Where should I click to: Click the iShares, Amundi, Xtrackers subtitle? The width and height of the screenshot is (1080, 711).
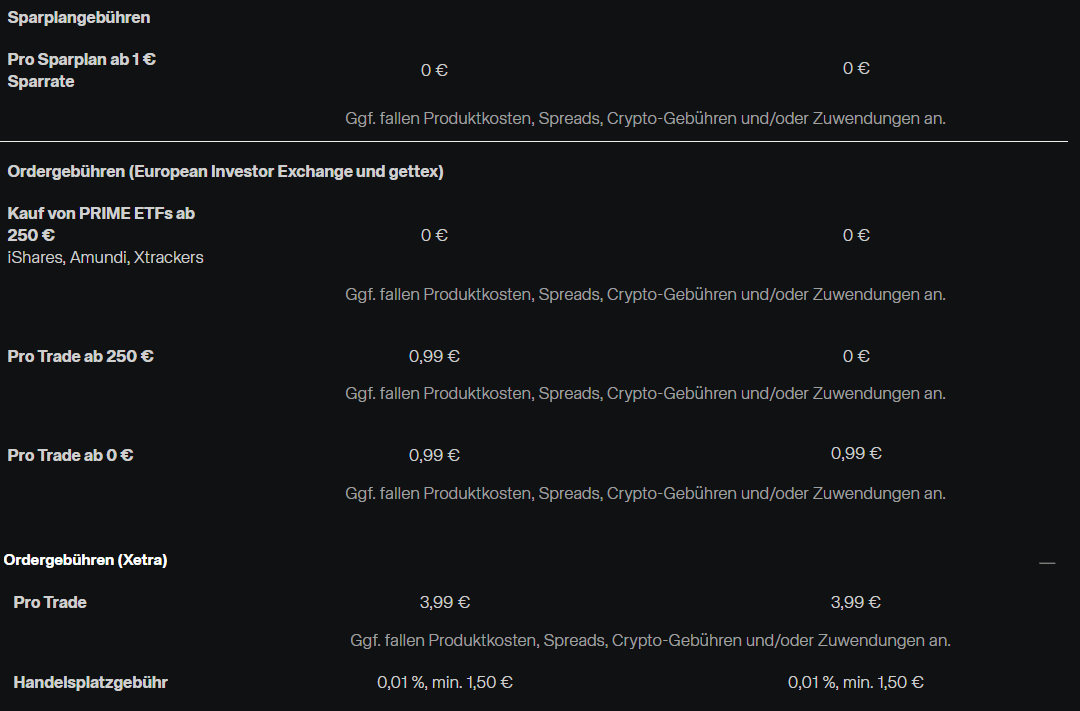[x=105, y=257]
